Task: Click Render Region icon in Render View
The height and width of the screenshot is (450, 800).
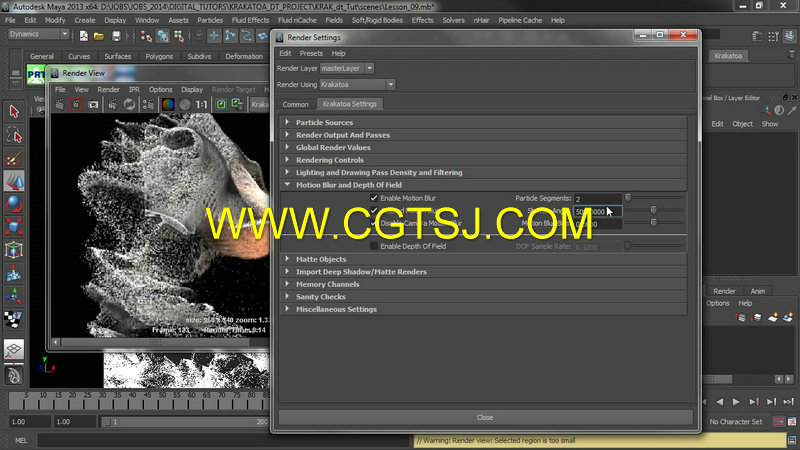Action: tap(76, 105)
